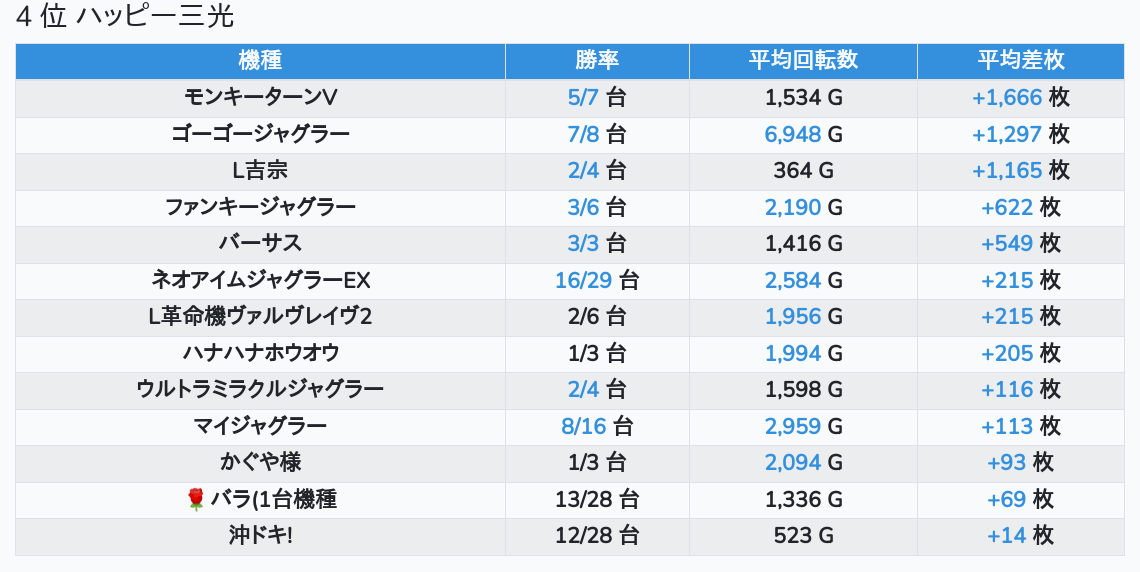Click ウルトラミラクルジャグラー machine name
Image resolution: width=1140 pixels, height=572 pixels.
260,389
